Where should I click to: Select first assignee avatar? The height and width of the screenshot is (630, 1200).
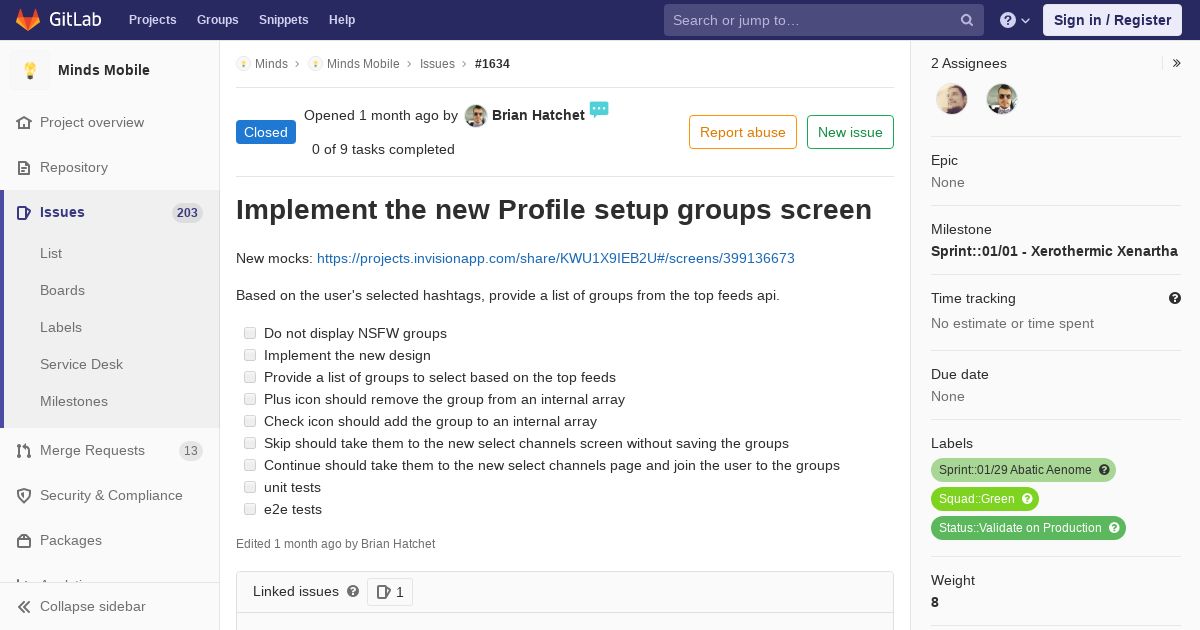click(x=951, y=99)
